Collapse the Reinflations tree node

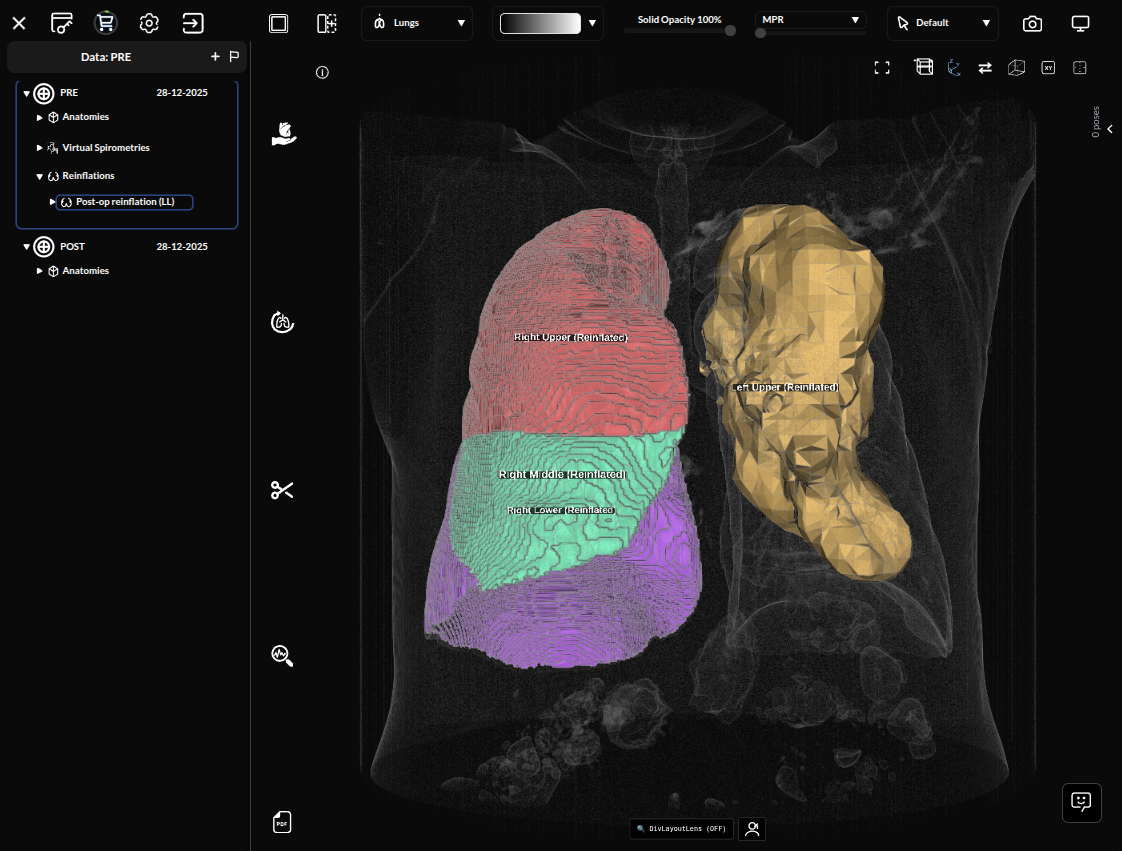40,176
